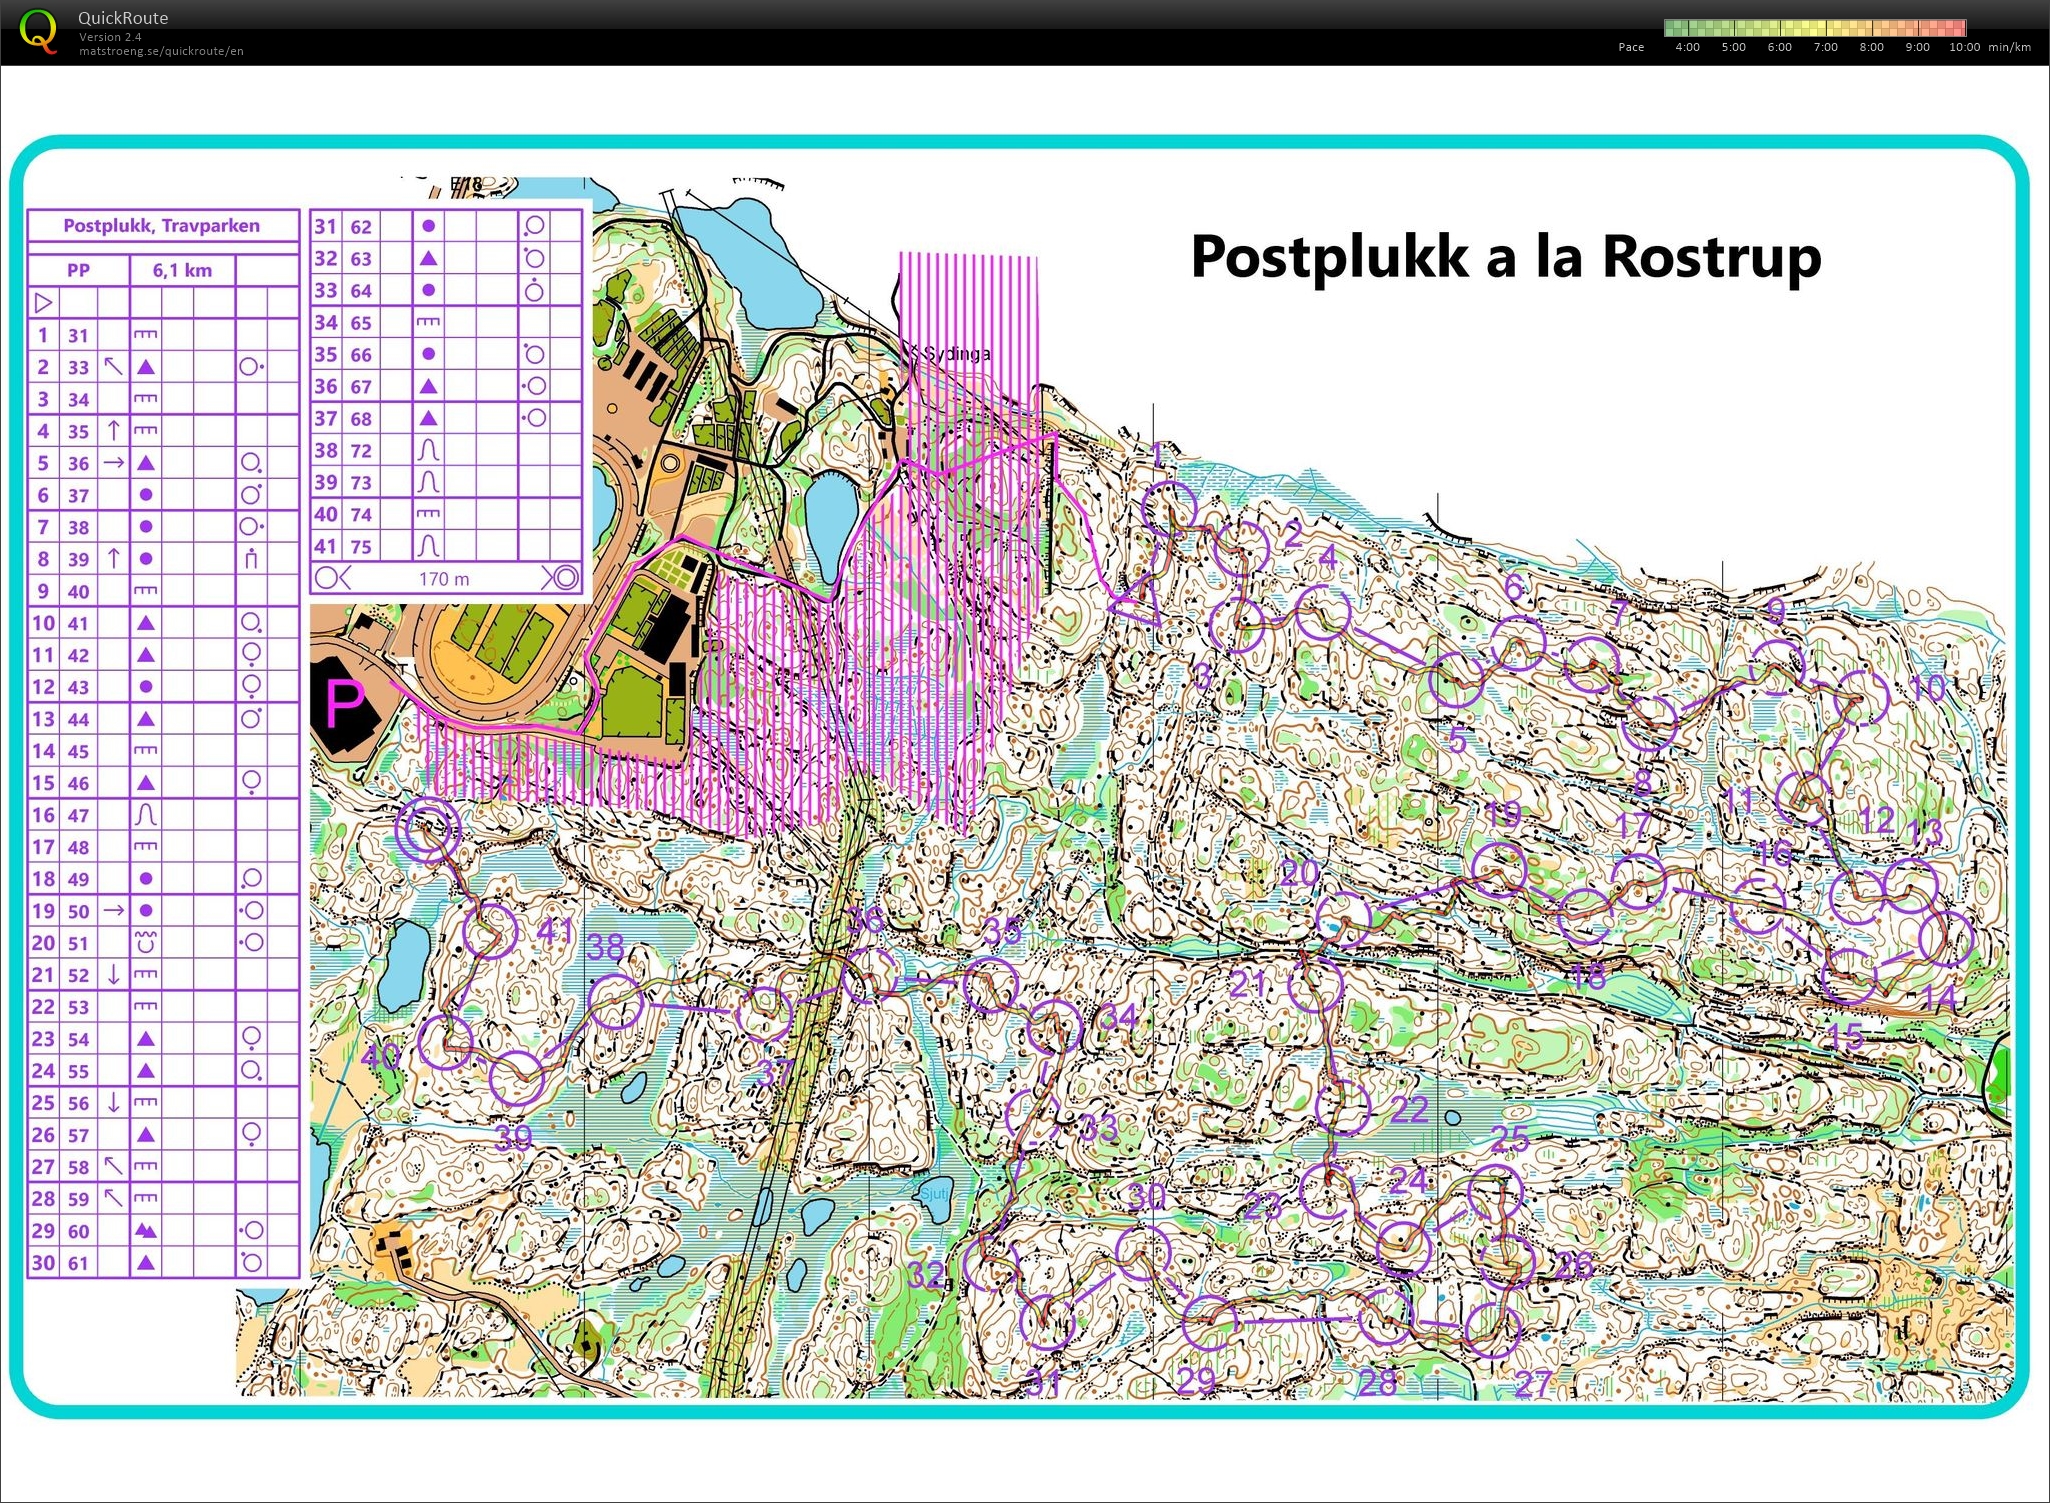Click control circle 27 on the map
This screenshot has height=1503, width=2050.
[x=1492, y=1330]
